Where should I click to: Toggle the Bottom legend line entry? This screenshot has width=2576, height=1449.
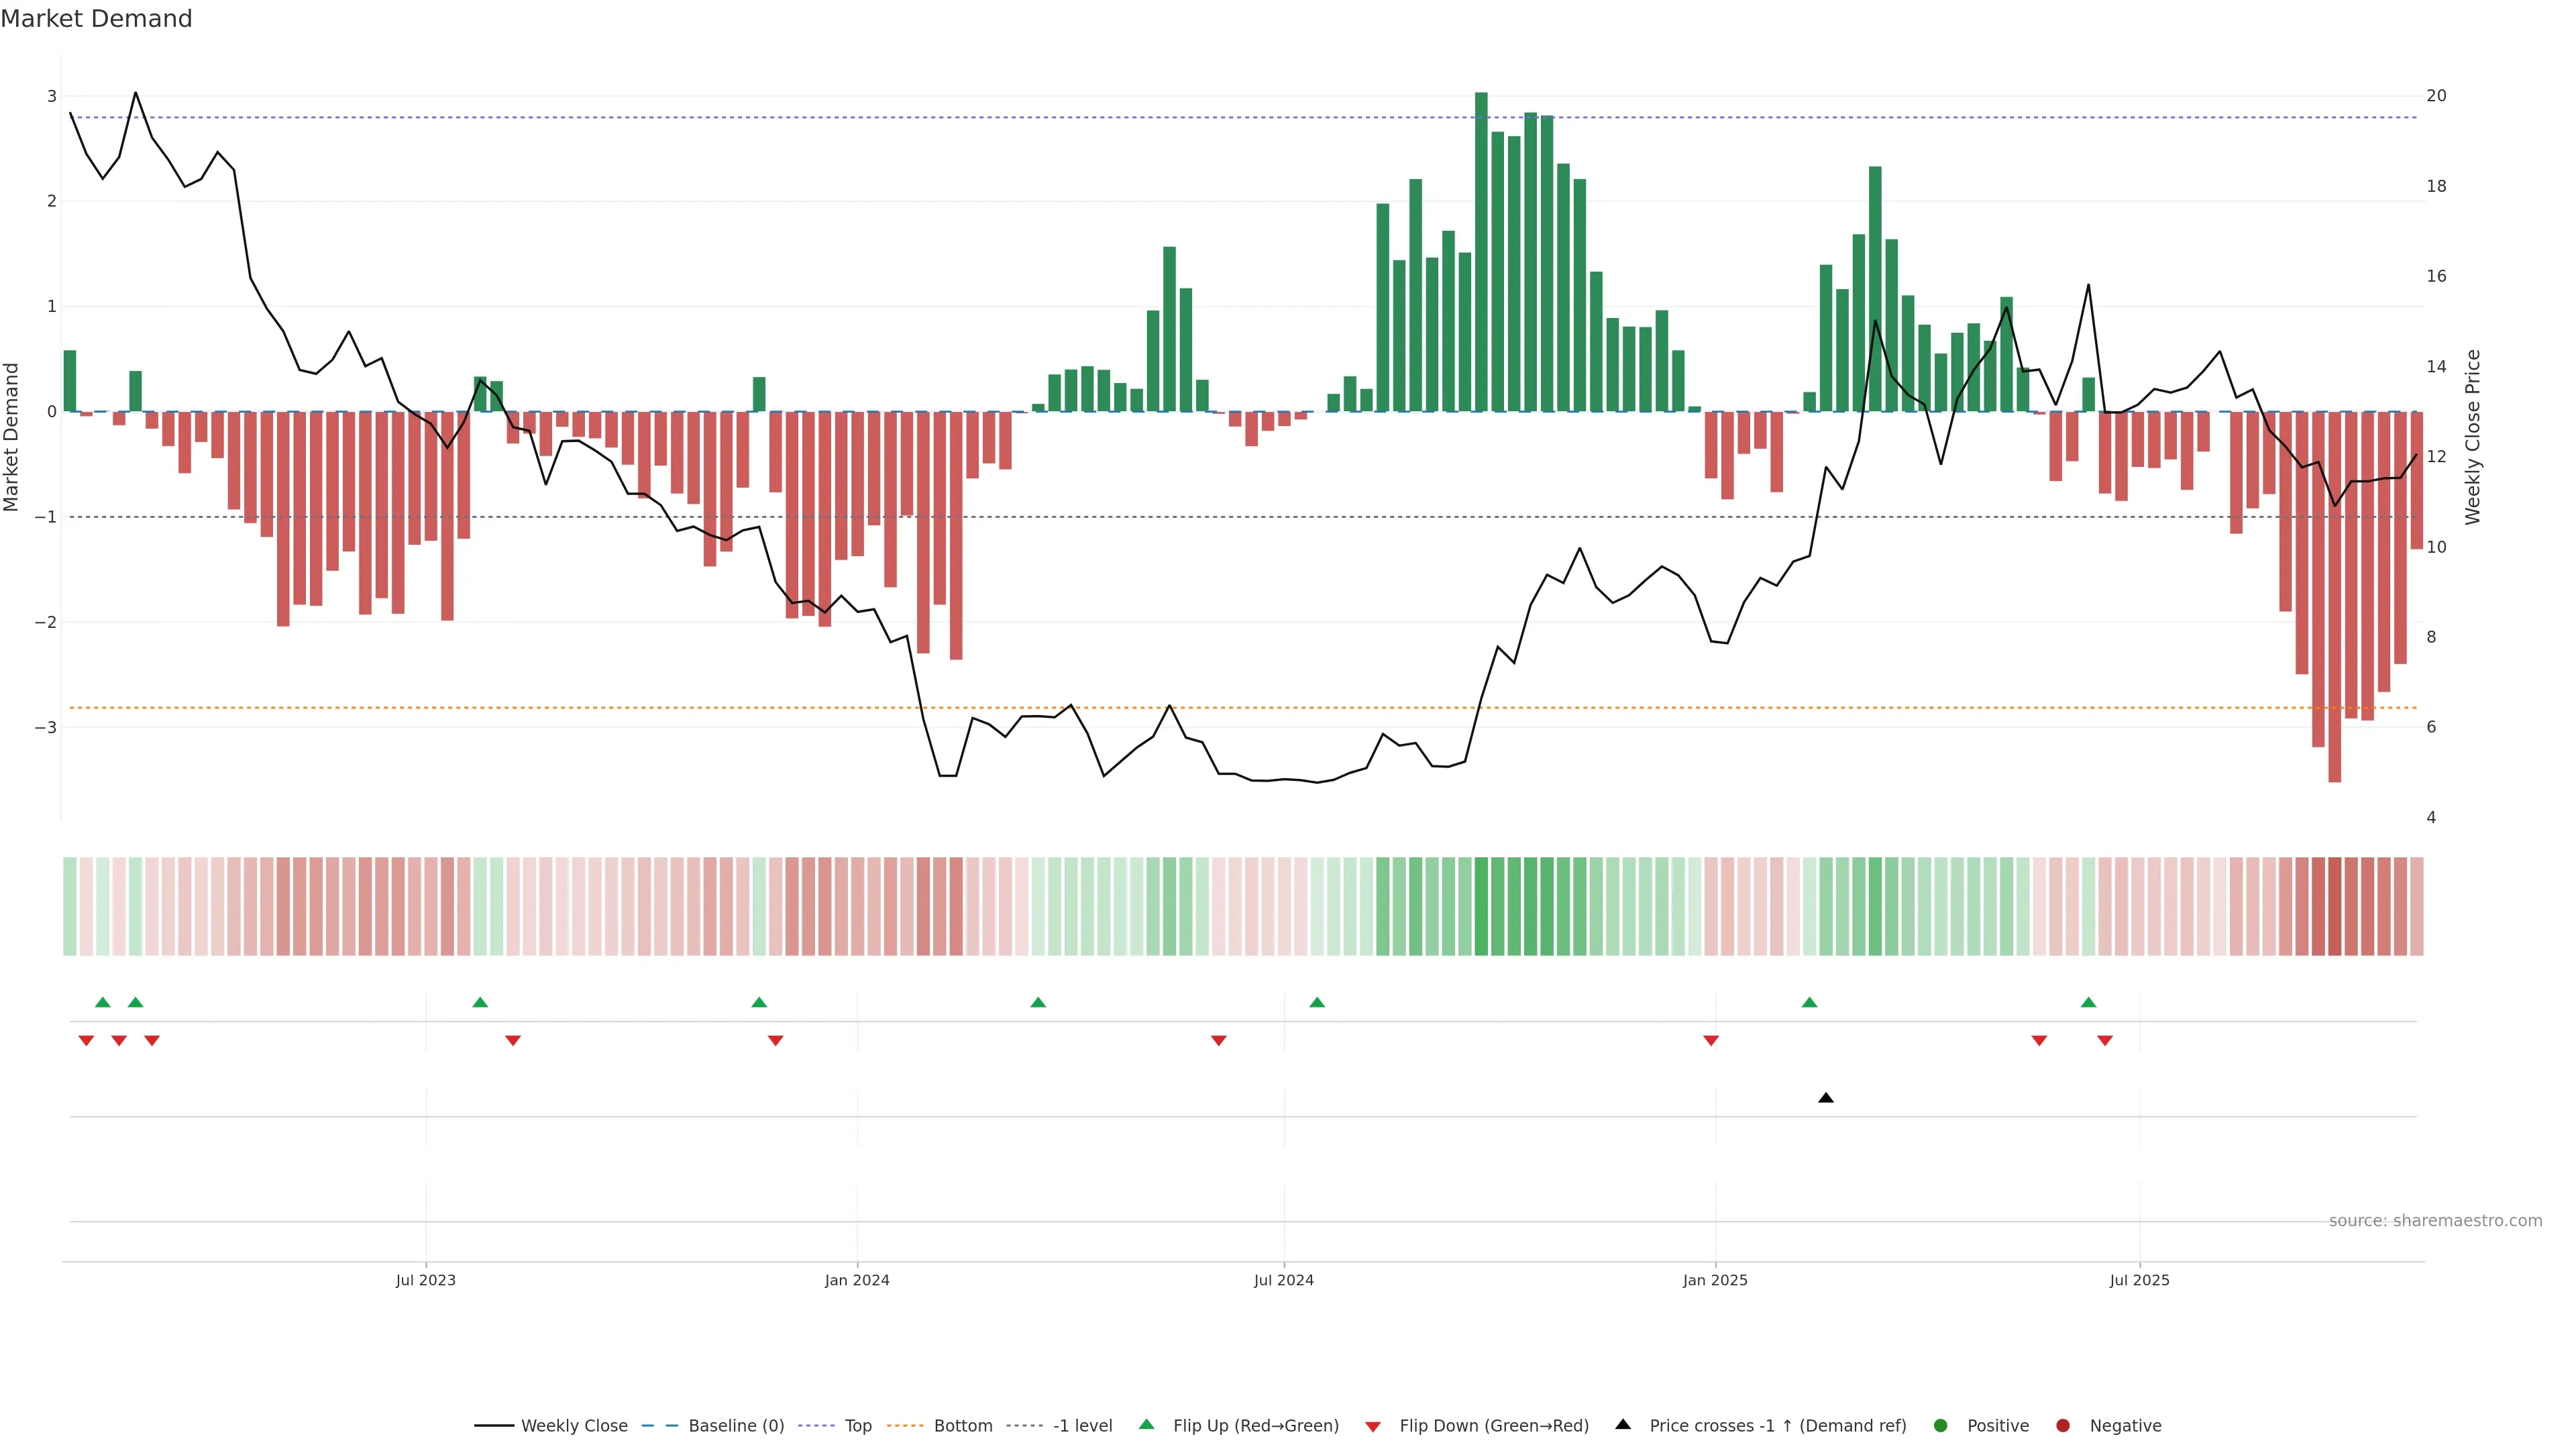[962, 1425]
